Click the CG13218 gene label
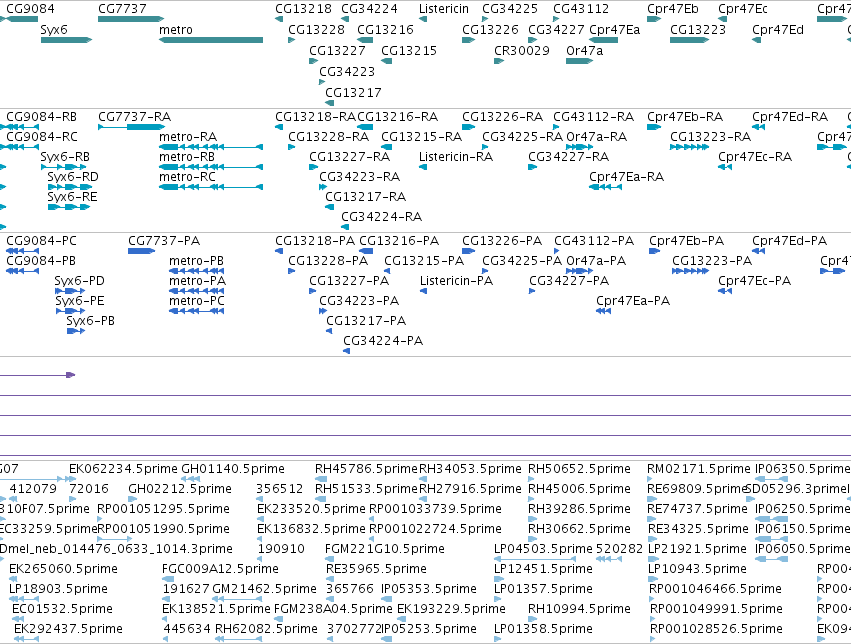The image size is (851, 644). coord(303,9)
